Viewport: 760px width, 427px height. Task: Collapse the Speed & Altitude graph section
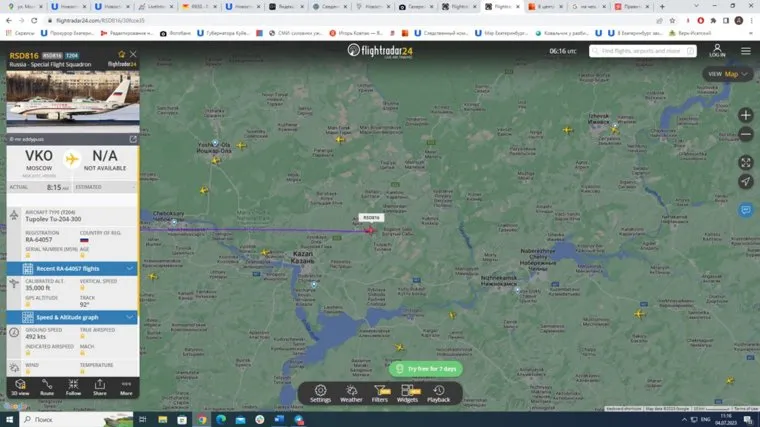(x=130, y=317)
